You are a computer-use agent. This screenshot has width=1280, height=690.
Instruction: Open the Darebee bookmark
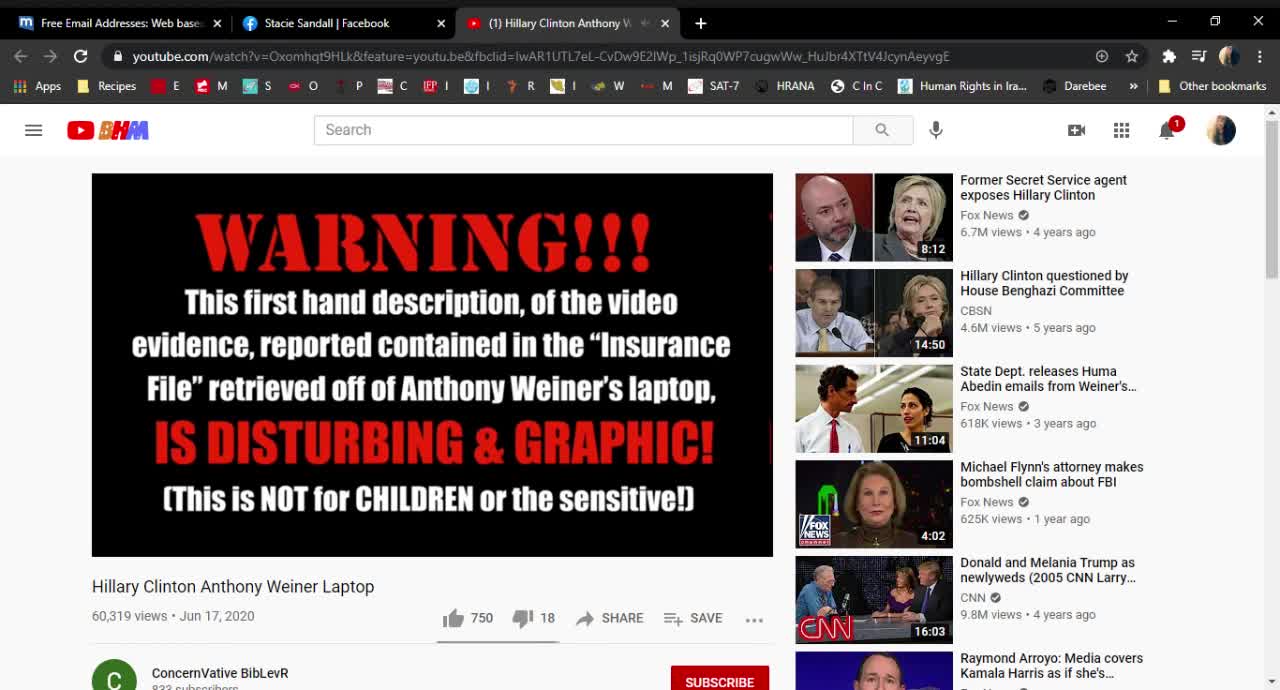pos(1075,86)
